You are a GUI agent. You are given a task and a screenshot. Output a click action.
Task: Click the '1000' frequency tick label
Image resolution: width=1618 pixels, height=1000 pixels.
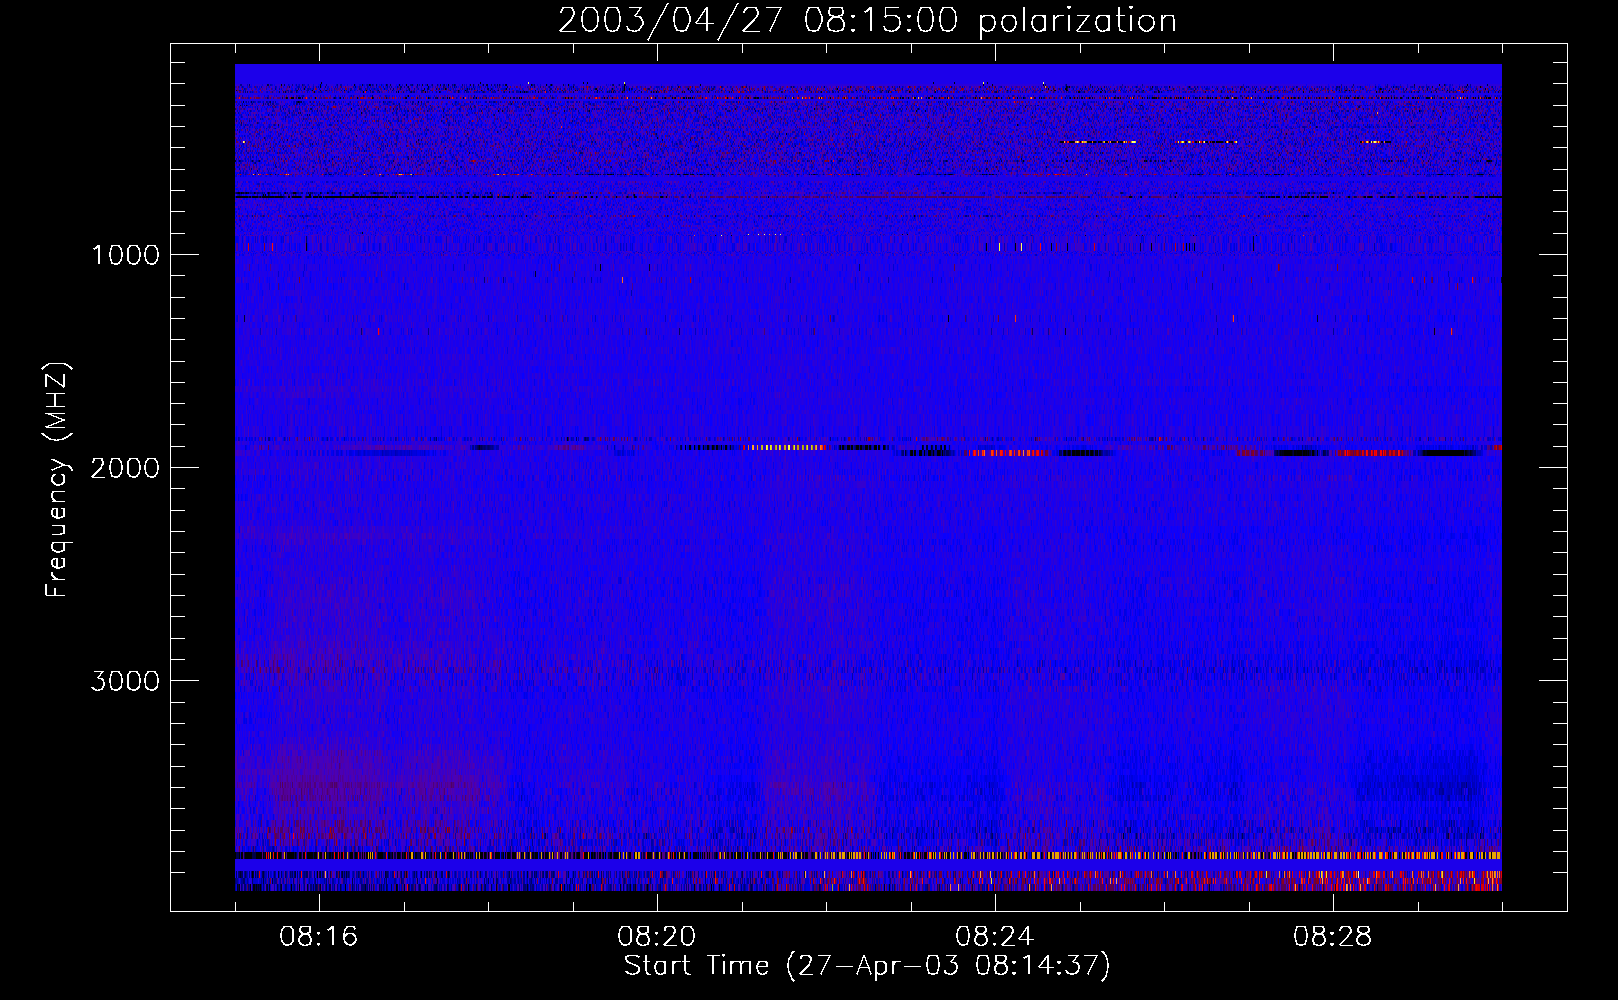125,255
